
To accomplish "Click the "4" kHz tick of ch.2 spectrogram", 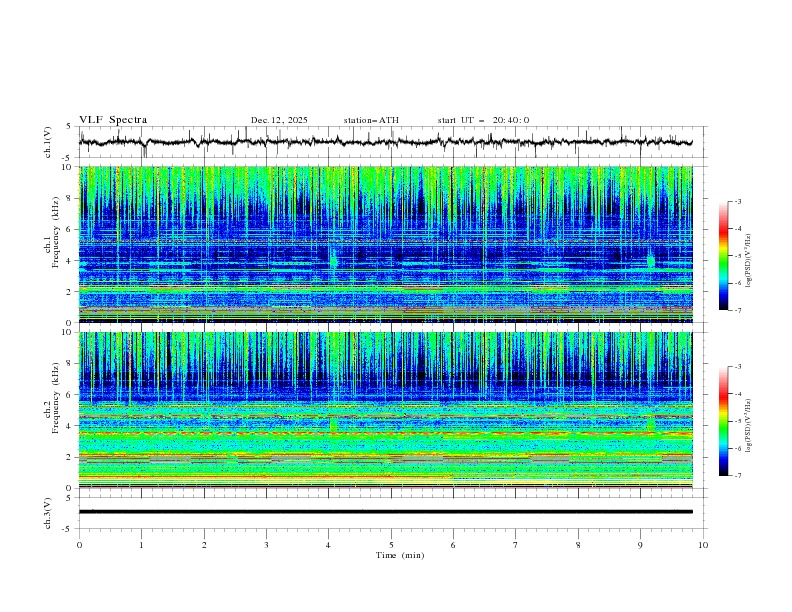I will coord(71,426).
